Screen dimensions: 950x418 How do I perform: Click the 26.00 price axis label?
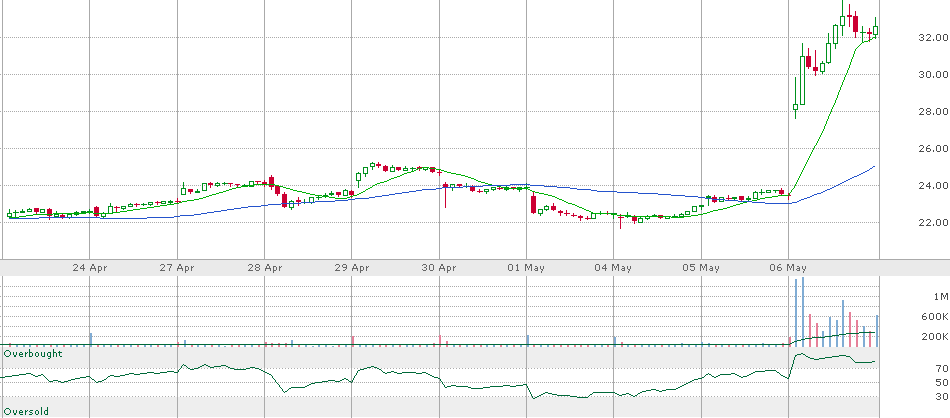click(x=933, y=148)
